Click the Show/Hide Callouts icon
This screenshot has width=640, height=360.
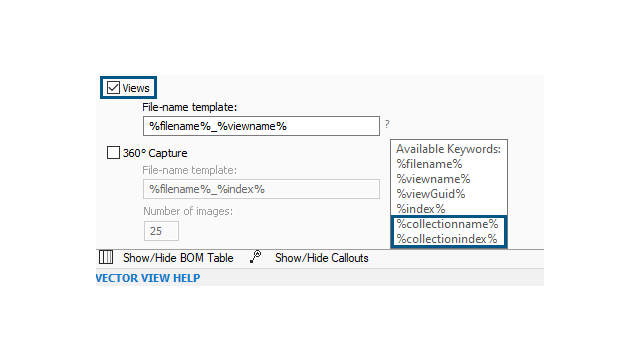click(256, 257)
